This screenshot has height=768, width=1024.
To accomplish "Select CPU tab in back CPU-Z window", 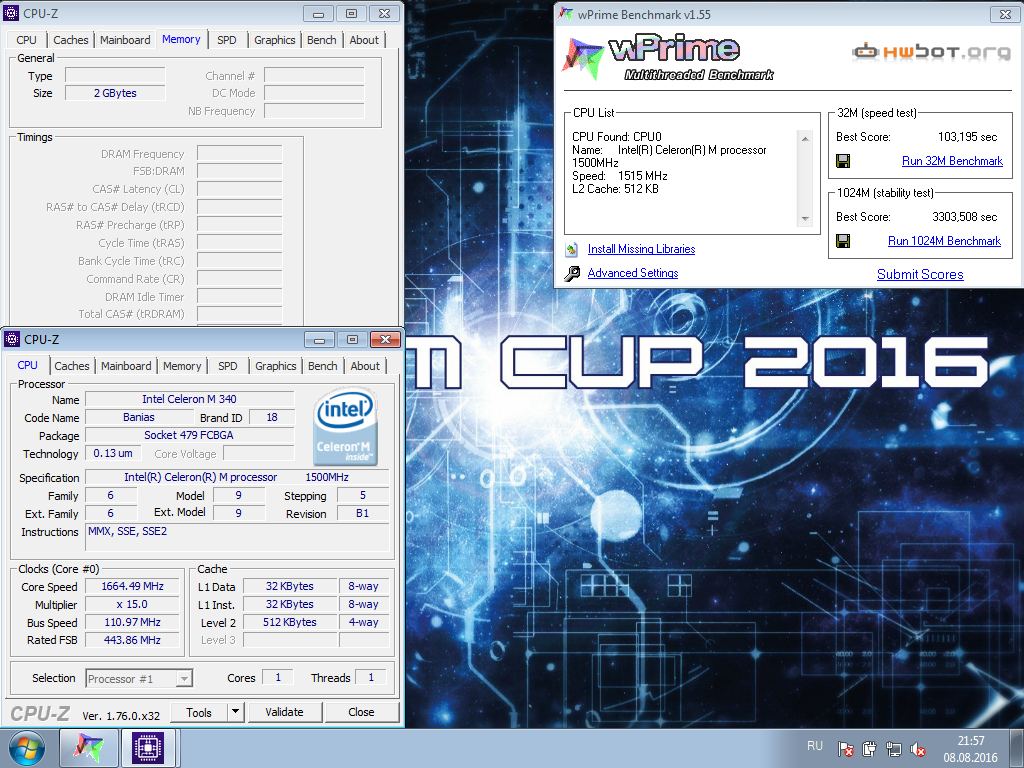I will point(27,40).
